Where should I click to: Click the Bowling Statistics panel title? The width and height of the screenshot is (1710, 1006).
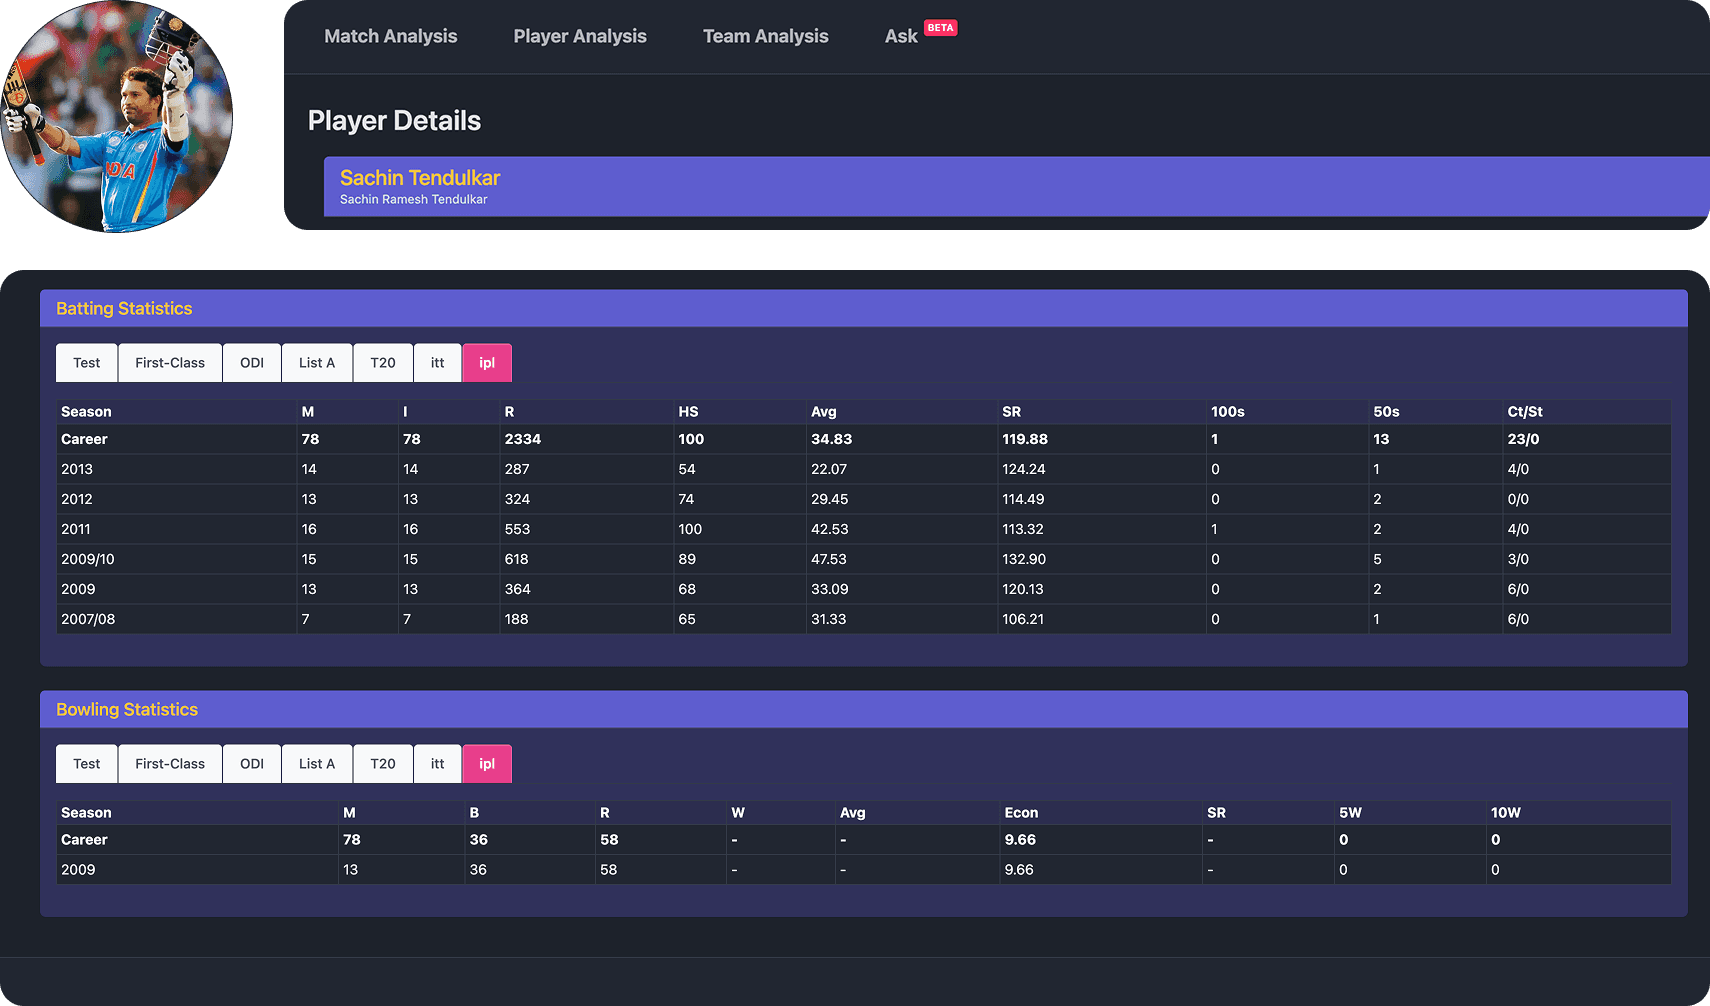click(127, 710)
